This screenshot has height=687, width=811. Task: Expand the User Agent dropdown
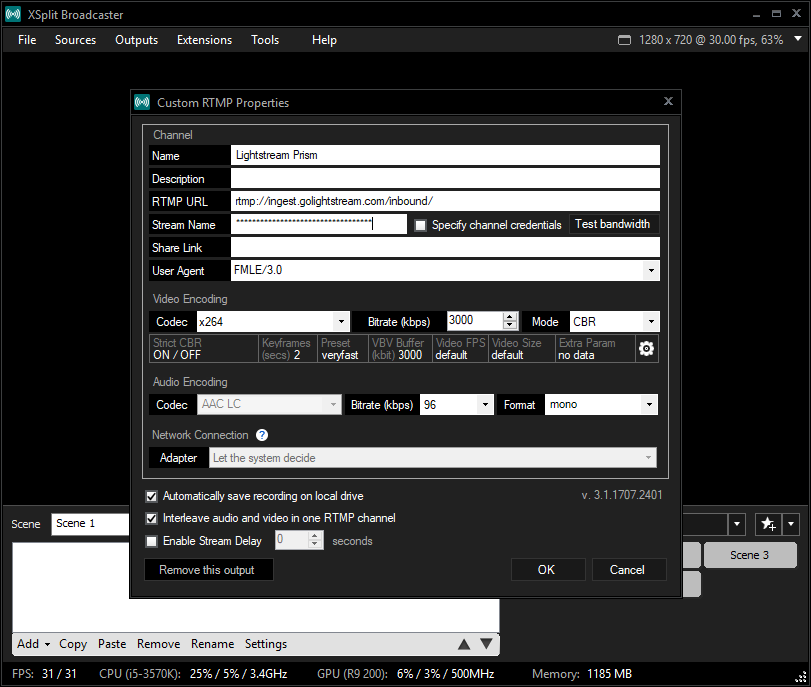tap(651, 271)
